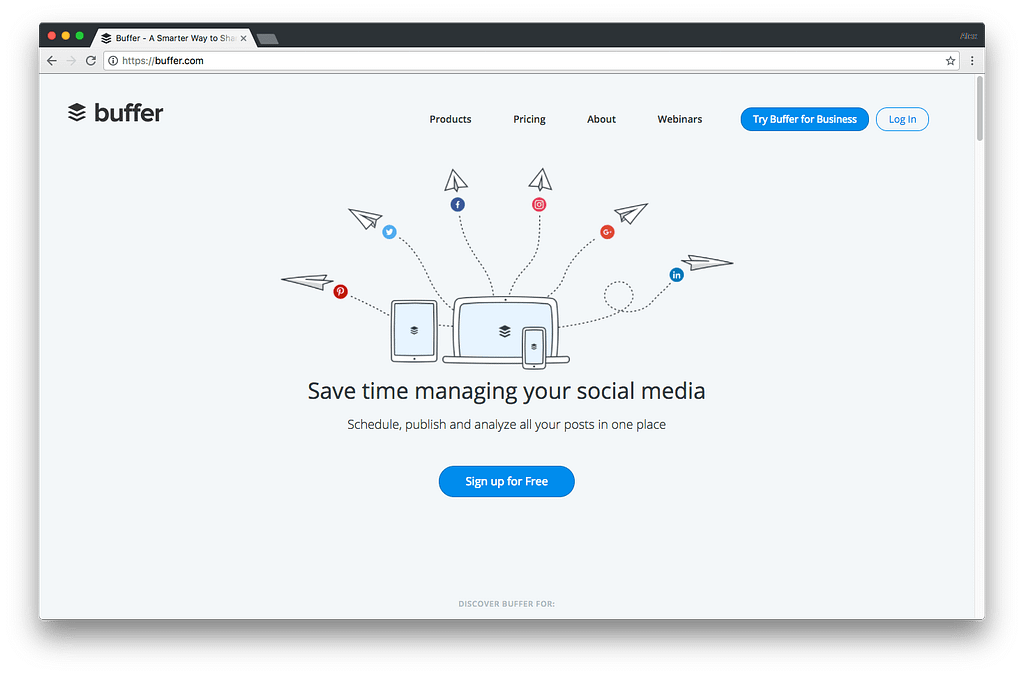Image resolution: width=1024 pixels, height=675 pixels.
Task: Click the 'Save time managing your social media' heading
Action: click(506, 391)
